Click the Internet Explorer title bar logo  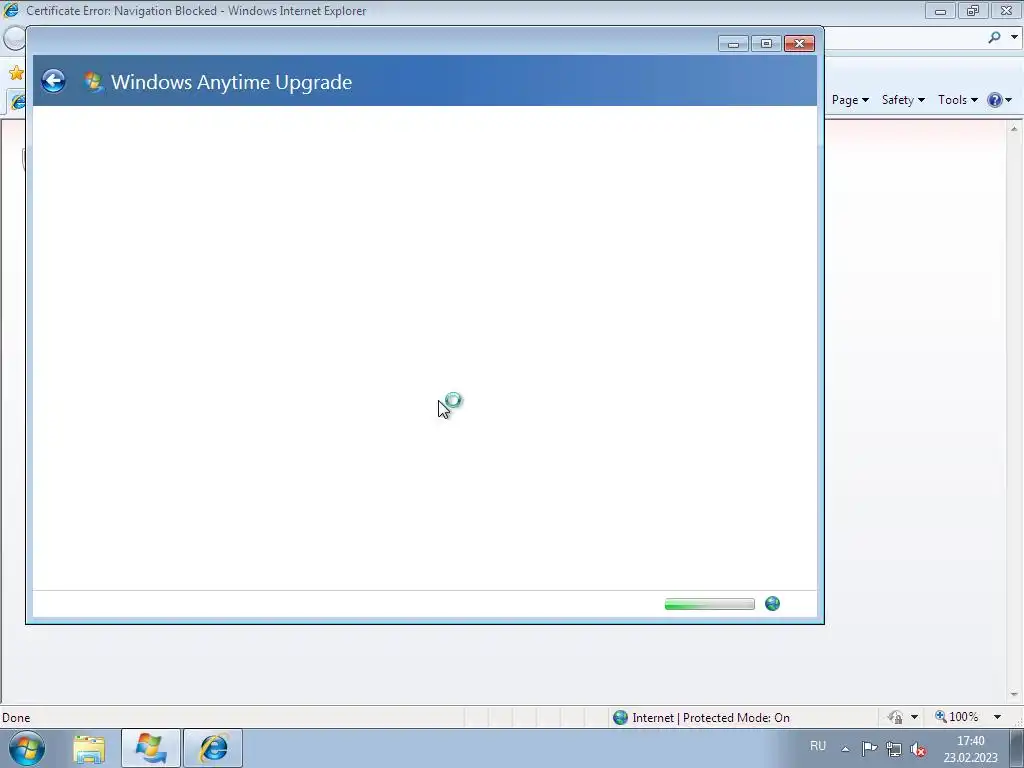click(x=11, y=10)
